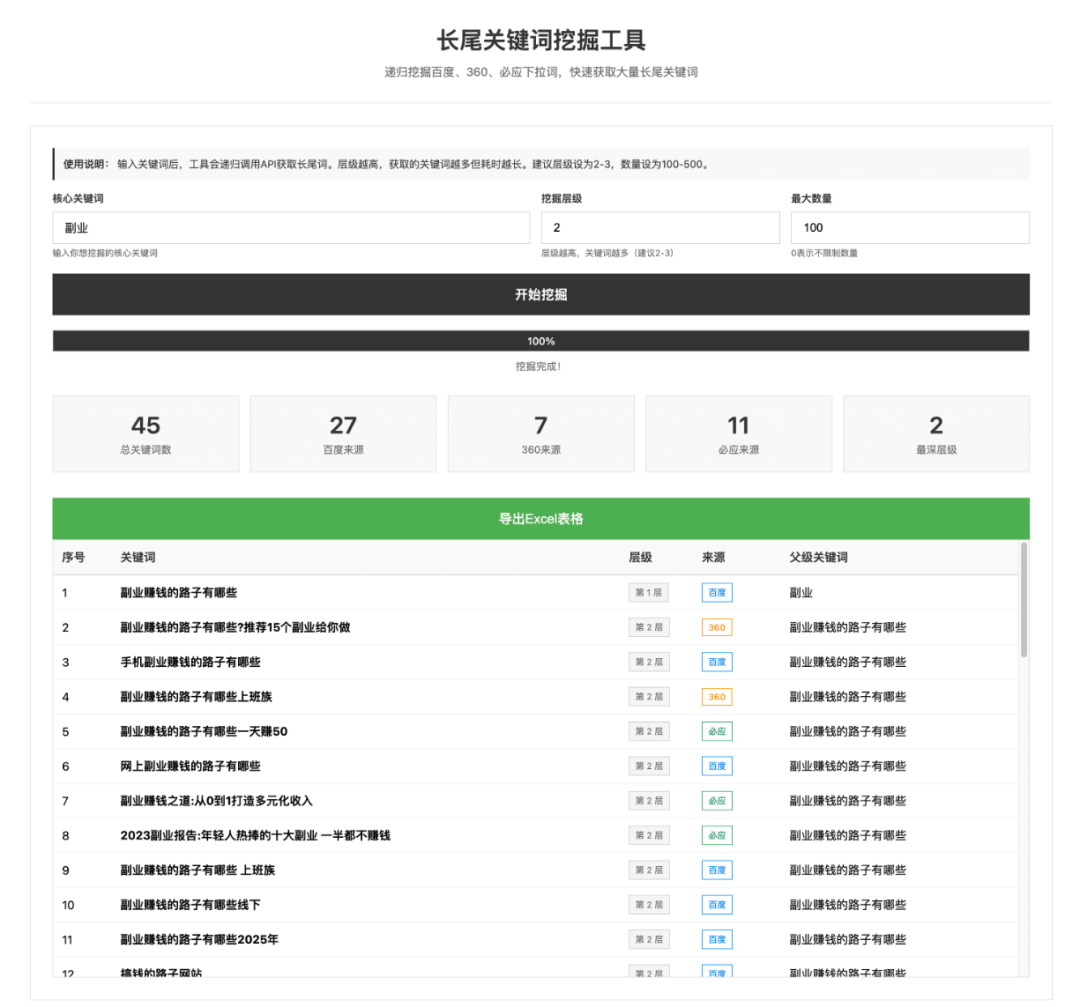
Task: Click the 百度 badge on the 网上副业赚钱 row
Action: click(716, 766)
